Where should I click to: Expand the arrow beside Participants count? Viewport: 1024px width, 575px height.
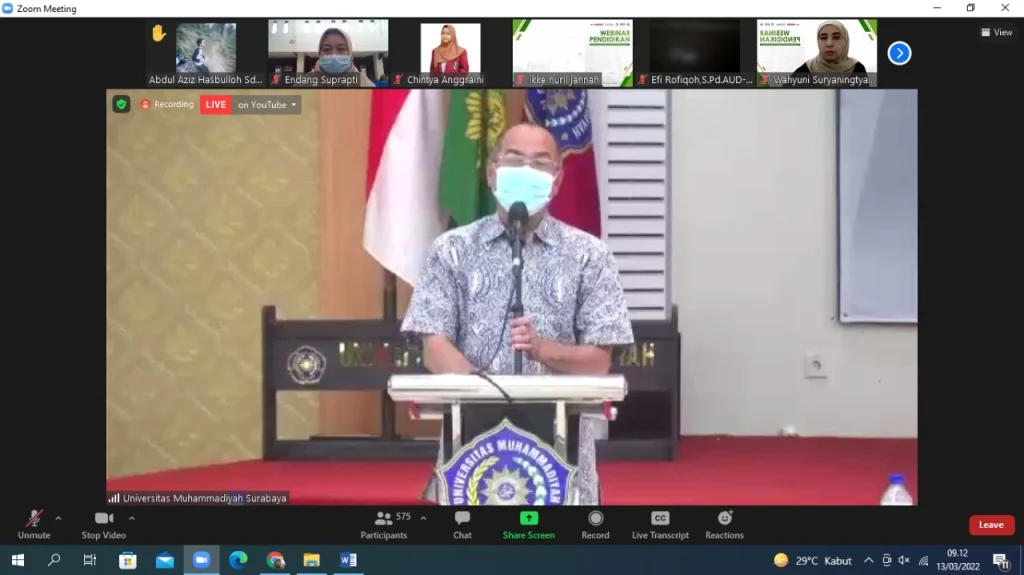pyautogui.click(x=424, y=518)
